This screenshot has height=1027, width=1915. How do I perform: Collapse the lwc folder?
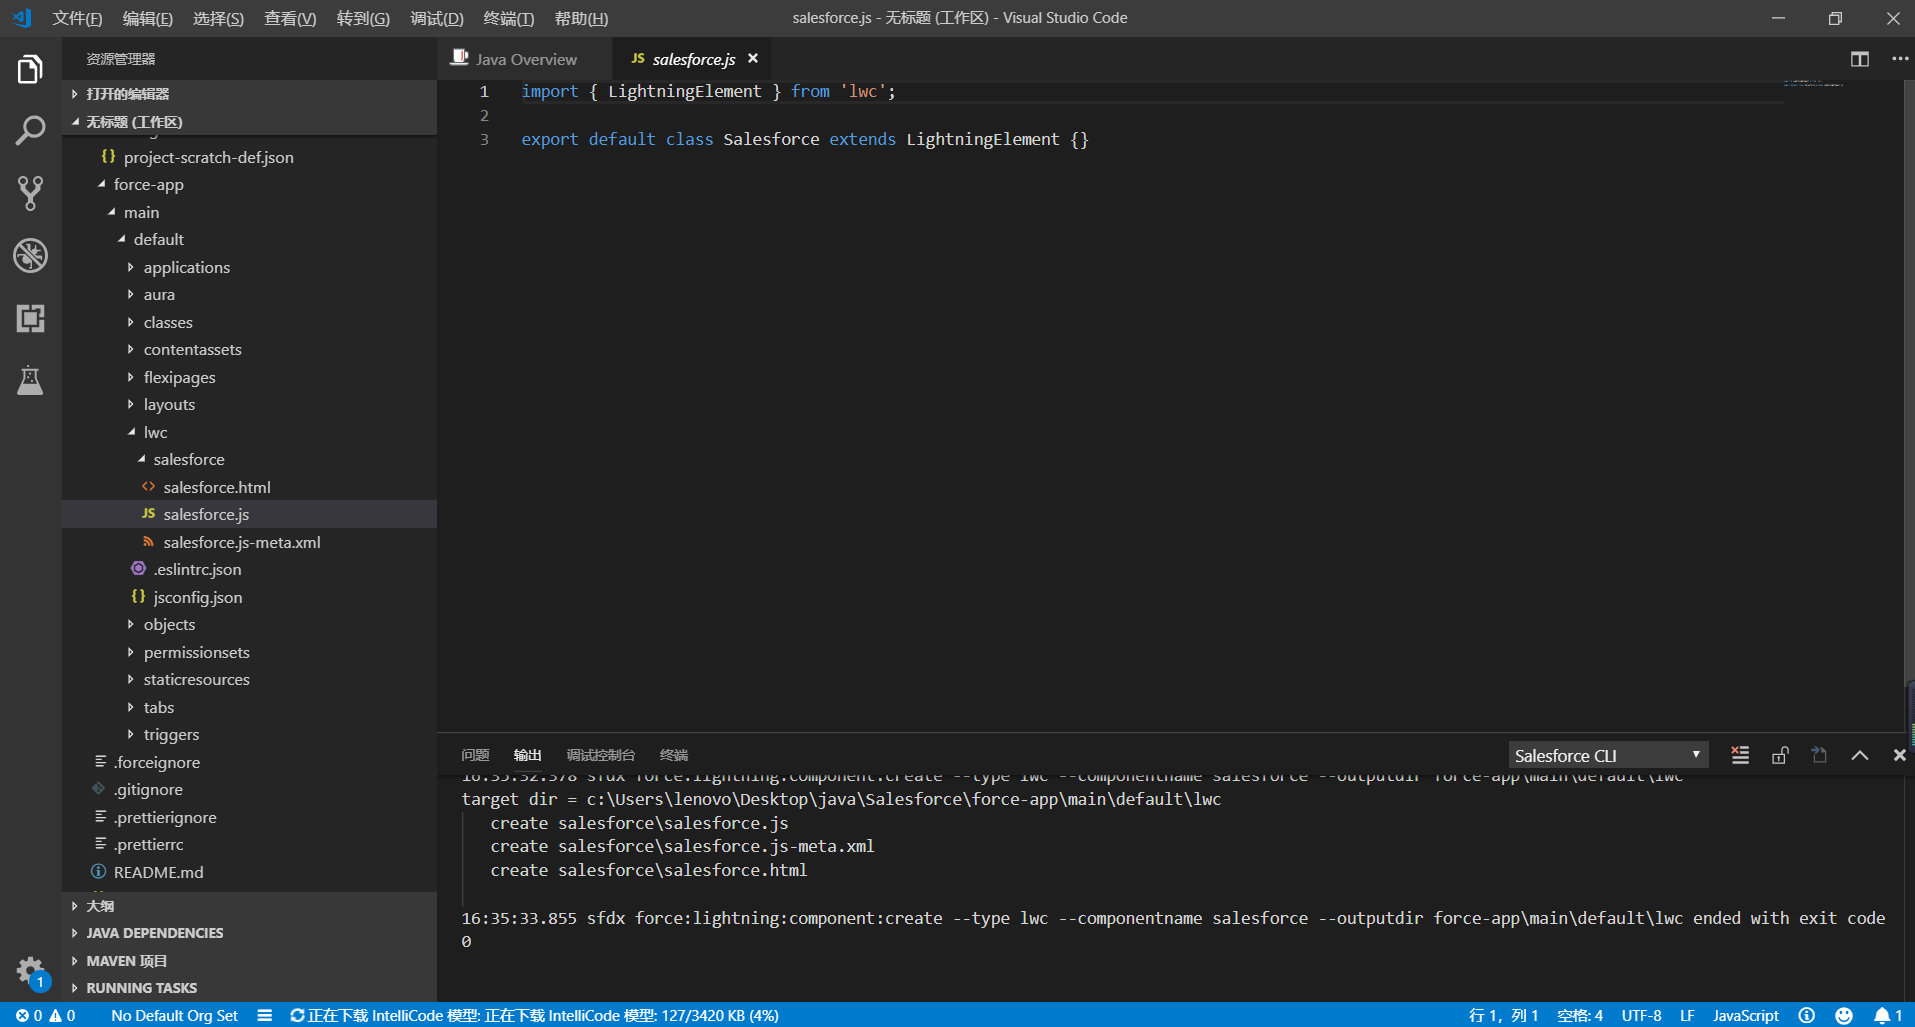[249, 432]
